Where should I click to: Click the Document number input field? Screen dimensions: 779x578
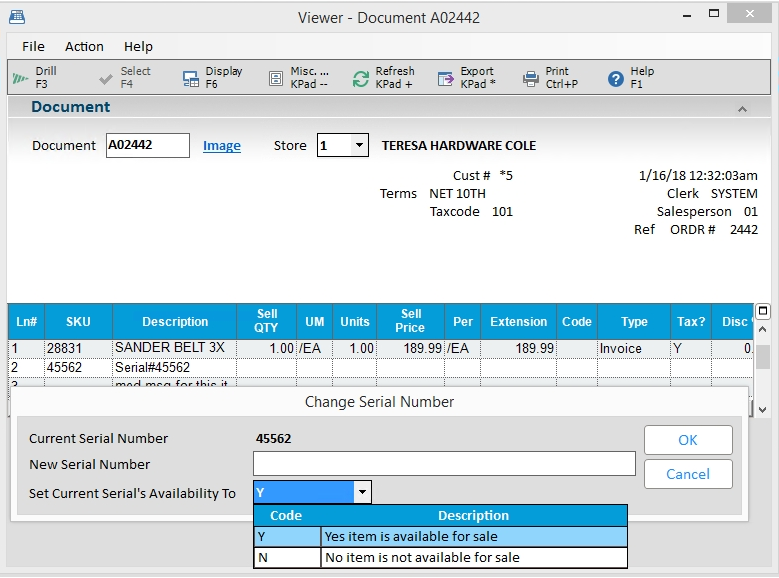(x=147, y=146)
